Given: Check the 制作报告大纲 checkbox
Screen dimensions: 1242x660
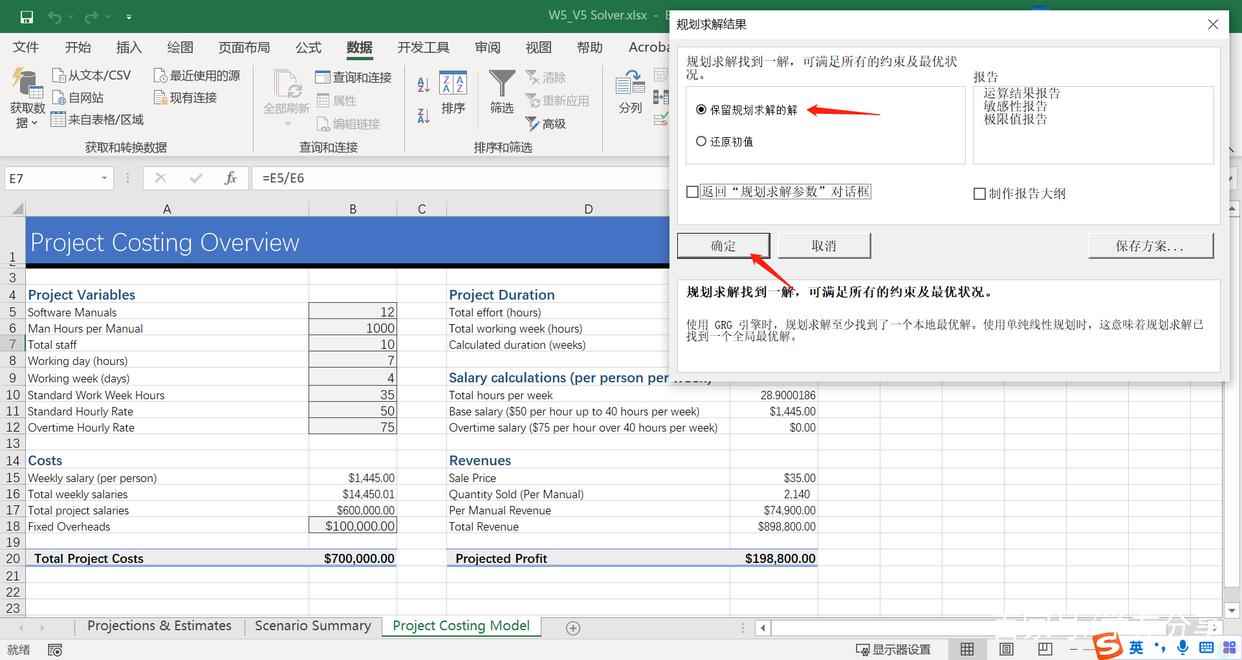Looking at the screenshot, I should tap(980, 194).
